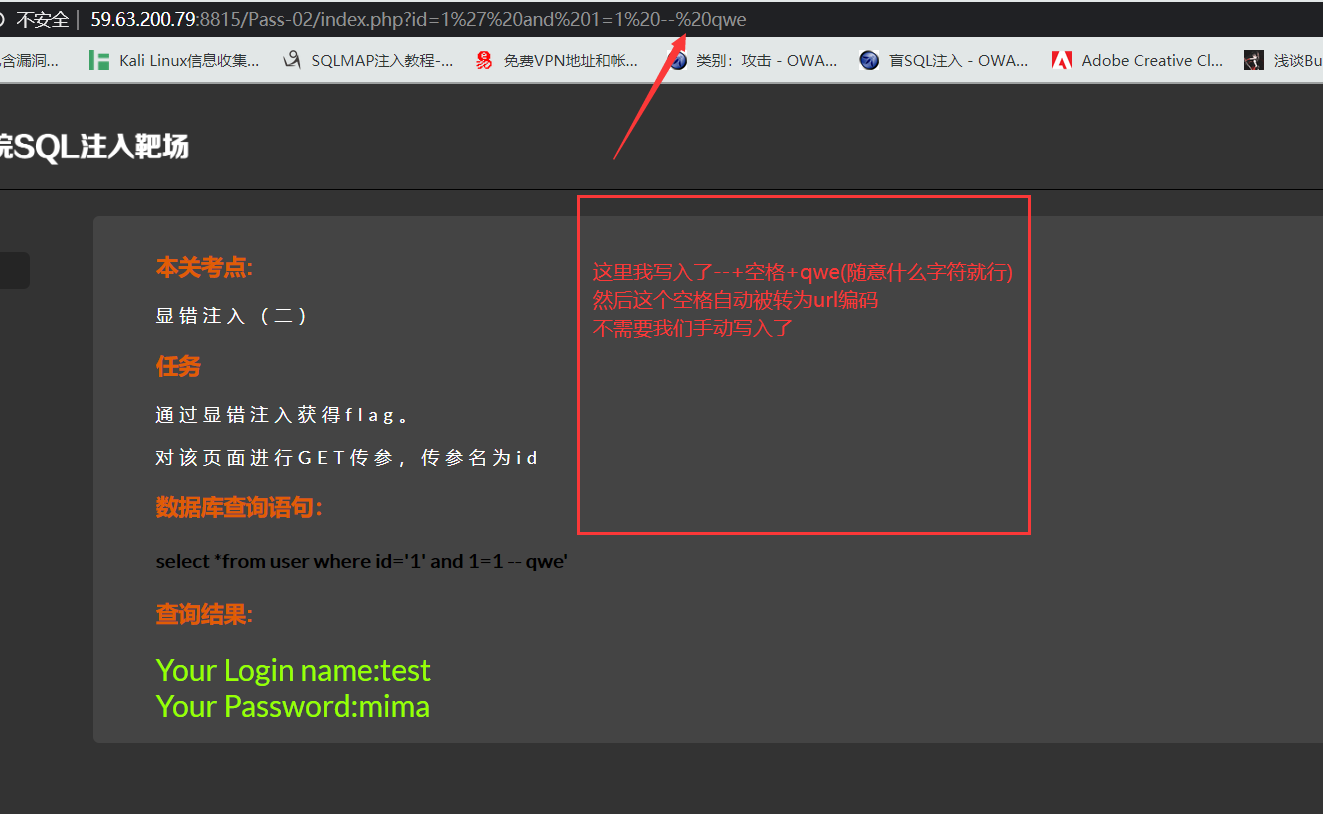The height and width of the screenshot is (814, 1323).
Task: Click the 浅谈Bu bookmark favicon
Action: click(1254, 60)
